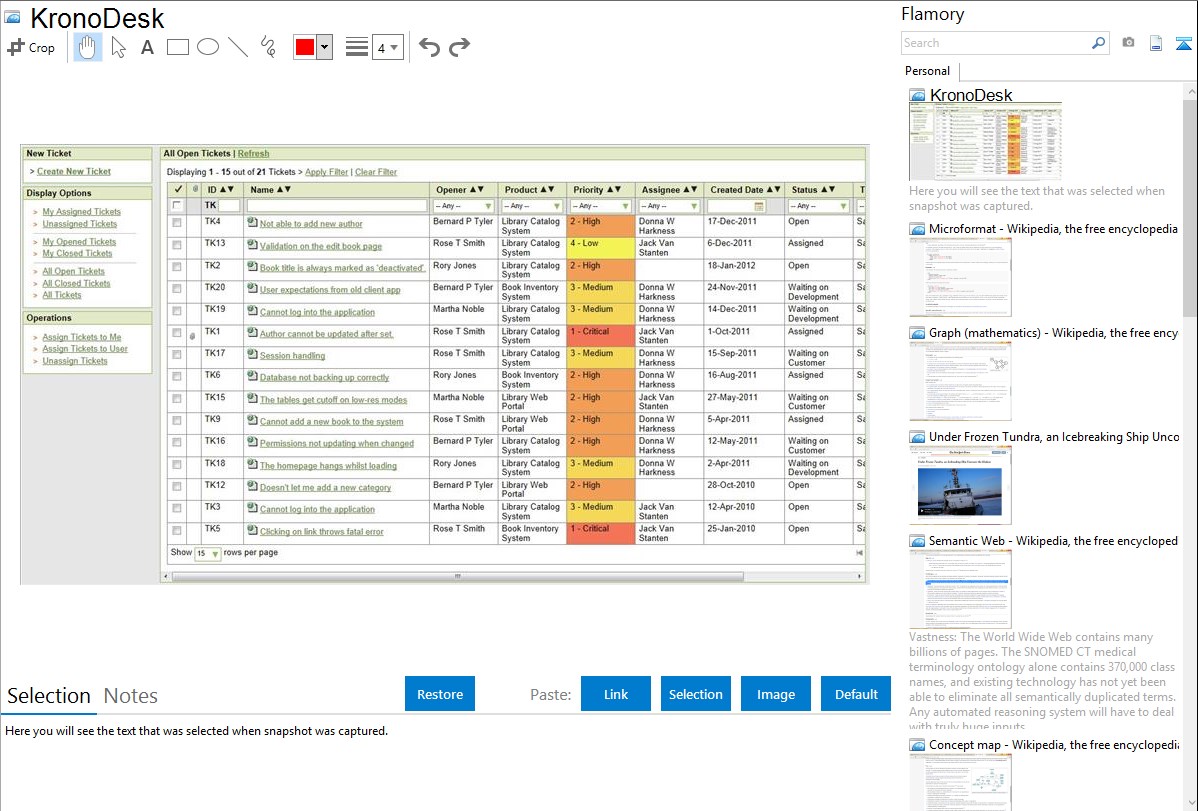Click the Paste Link button
This screenshot has height=811, width=1198.
pos(616,694)
